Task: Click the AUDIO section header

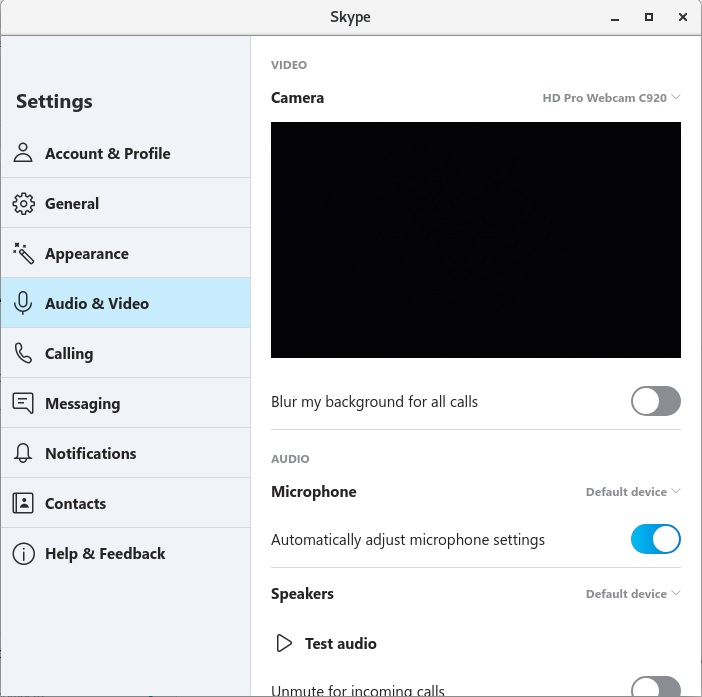Action: click(x=290, y=459)
